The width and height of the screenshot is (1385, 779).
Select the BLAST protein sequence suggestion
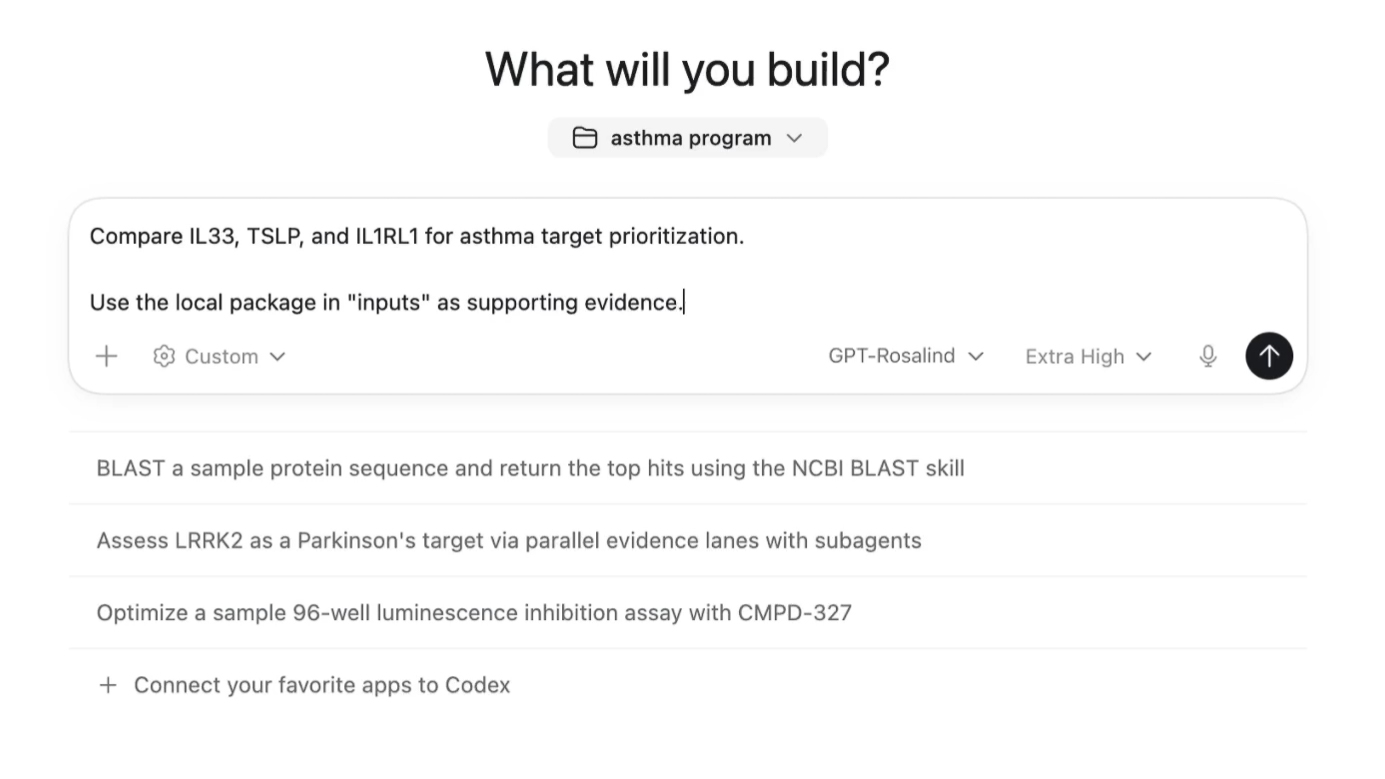coord(530,468)
